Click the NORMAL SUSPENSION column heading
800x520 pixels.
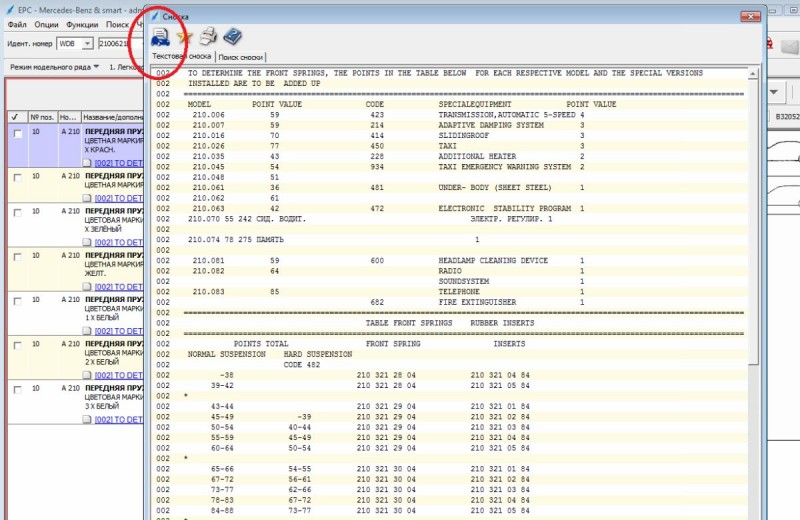(227, 354)
